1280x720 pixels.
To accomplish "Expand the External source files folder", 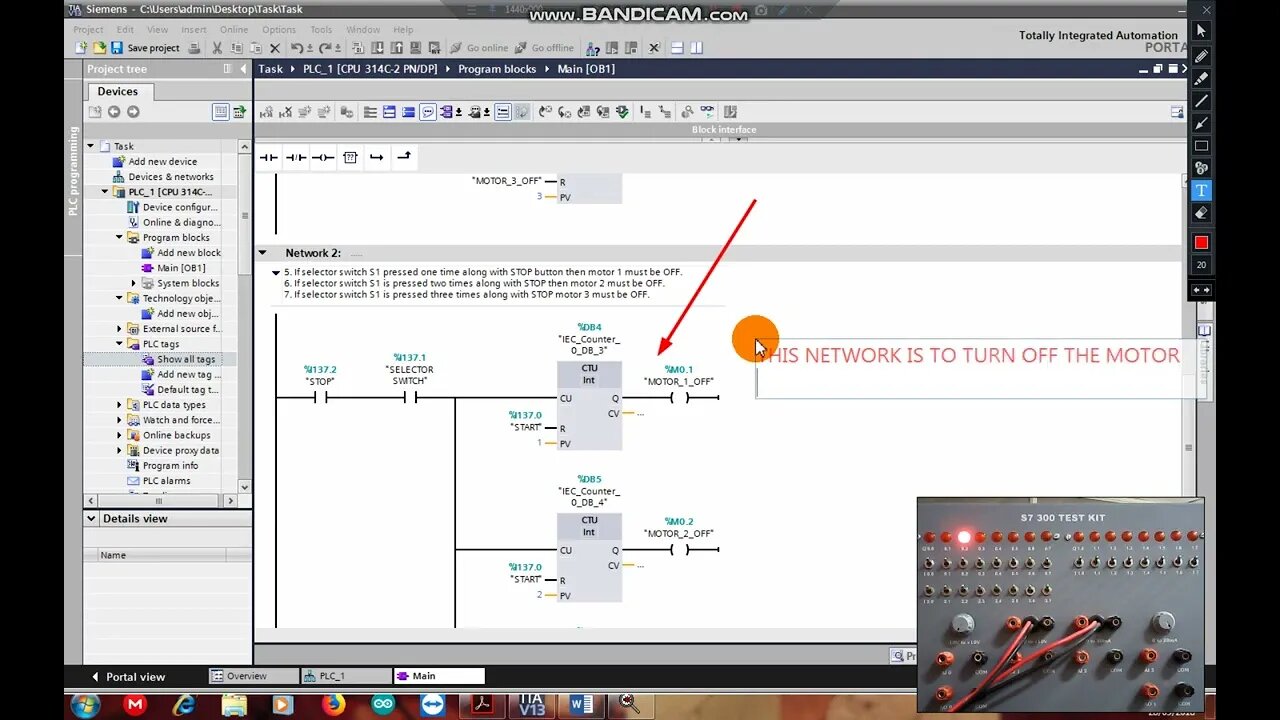I will tap(119, 329).
